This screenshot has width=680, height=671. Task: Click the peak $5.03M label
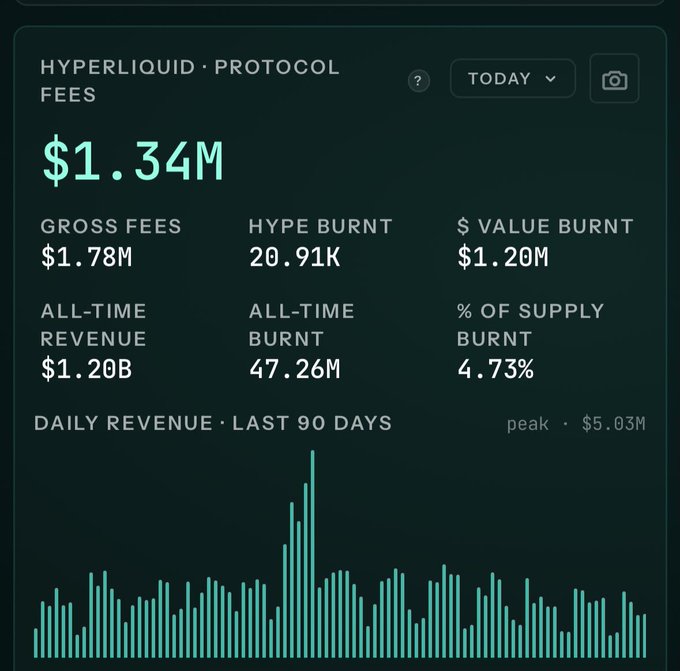tap(576, 424)
